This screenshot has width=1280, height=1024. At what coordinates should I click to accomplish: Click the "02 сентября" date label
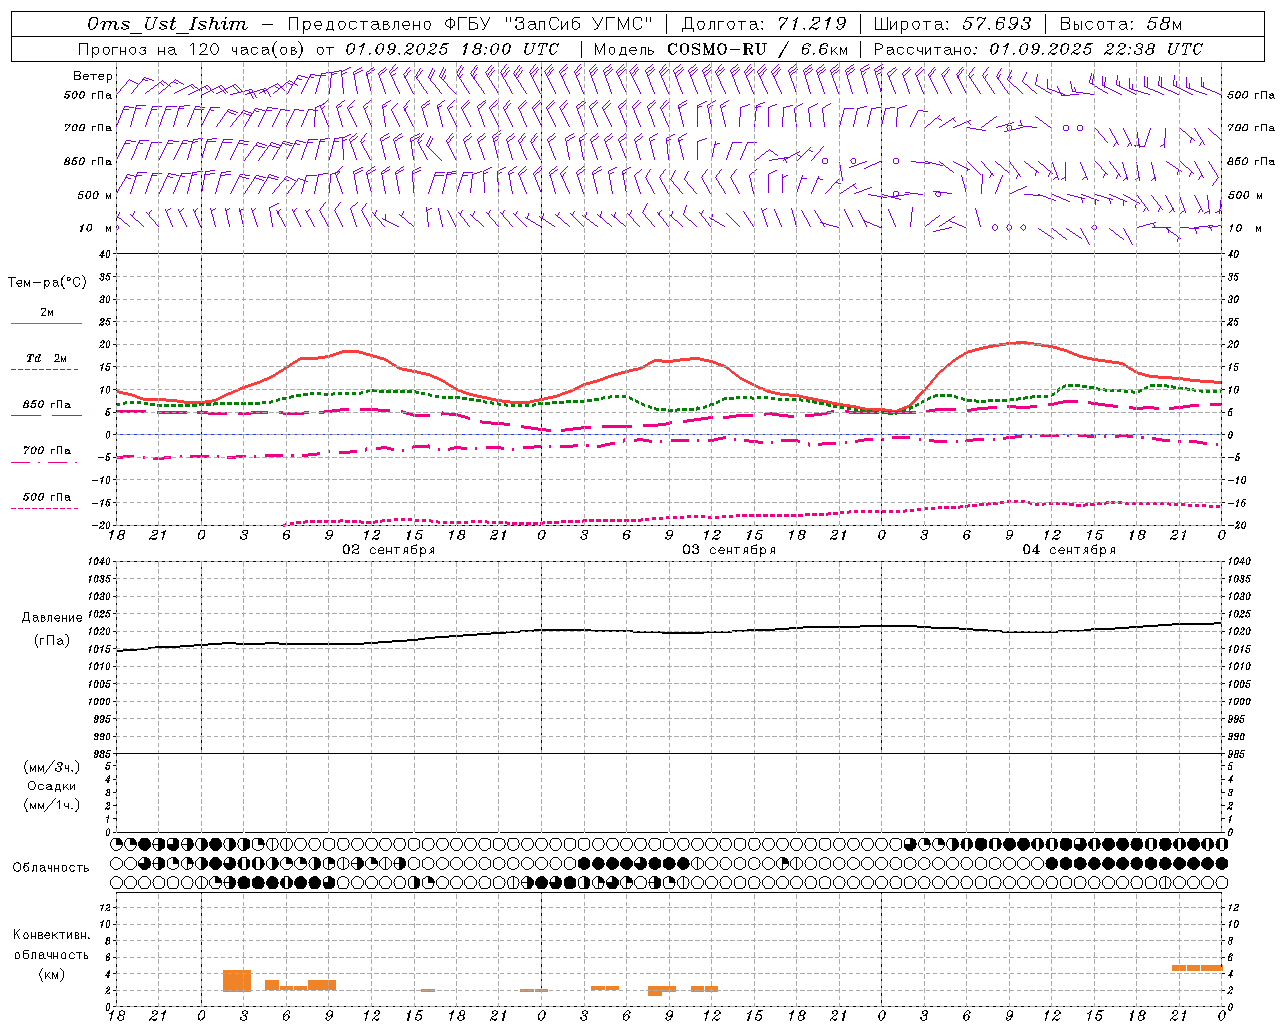click(389, 550)
